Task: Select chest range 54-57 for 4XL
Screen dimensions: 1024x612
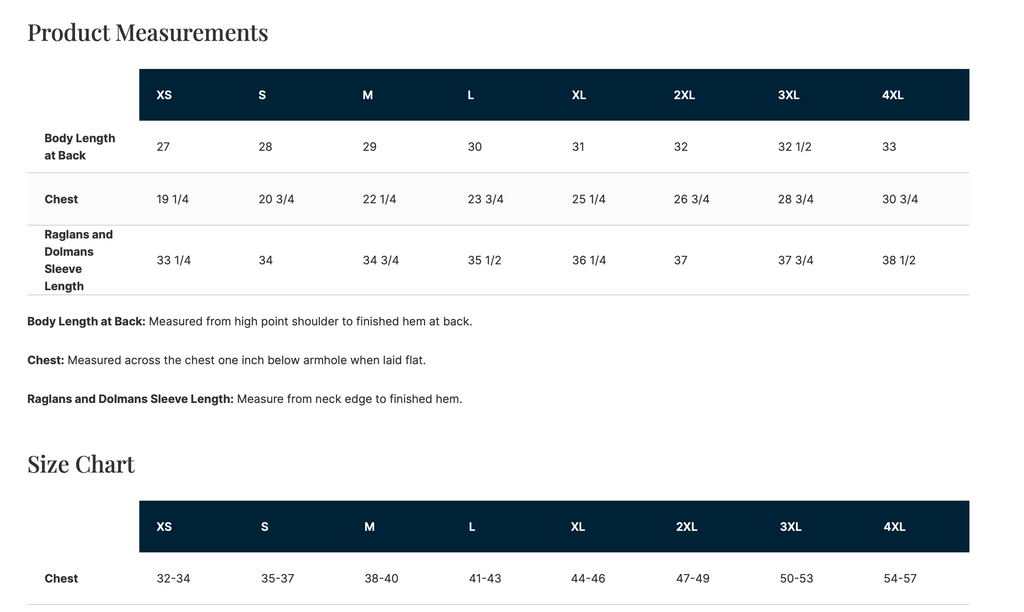Action: coord(900,579)
